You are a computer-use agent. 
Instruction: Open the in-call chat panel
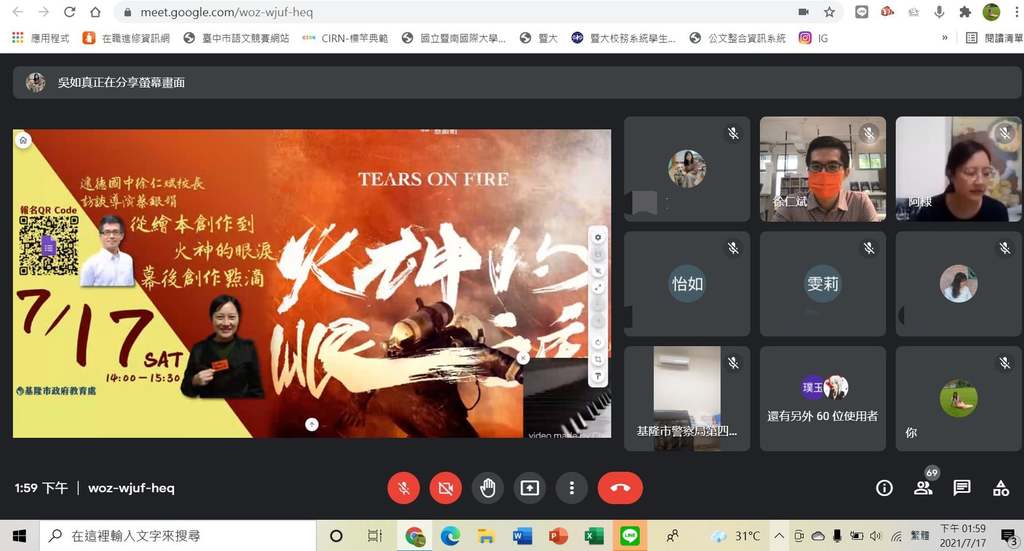pos(962,488)
